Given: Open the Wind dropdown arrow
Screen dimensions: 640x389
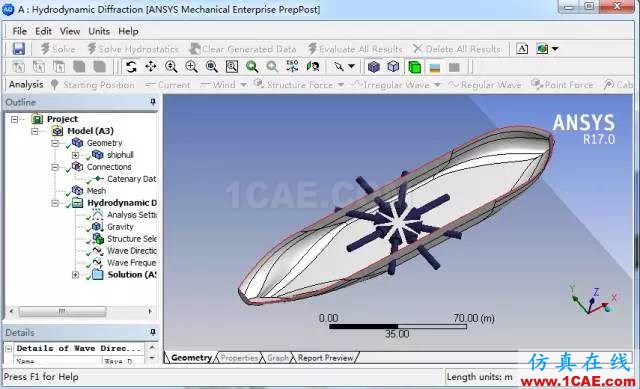Looking at the screenshot, I should (244, 85).
